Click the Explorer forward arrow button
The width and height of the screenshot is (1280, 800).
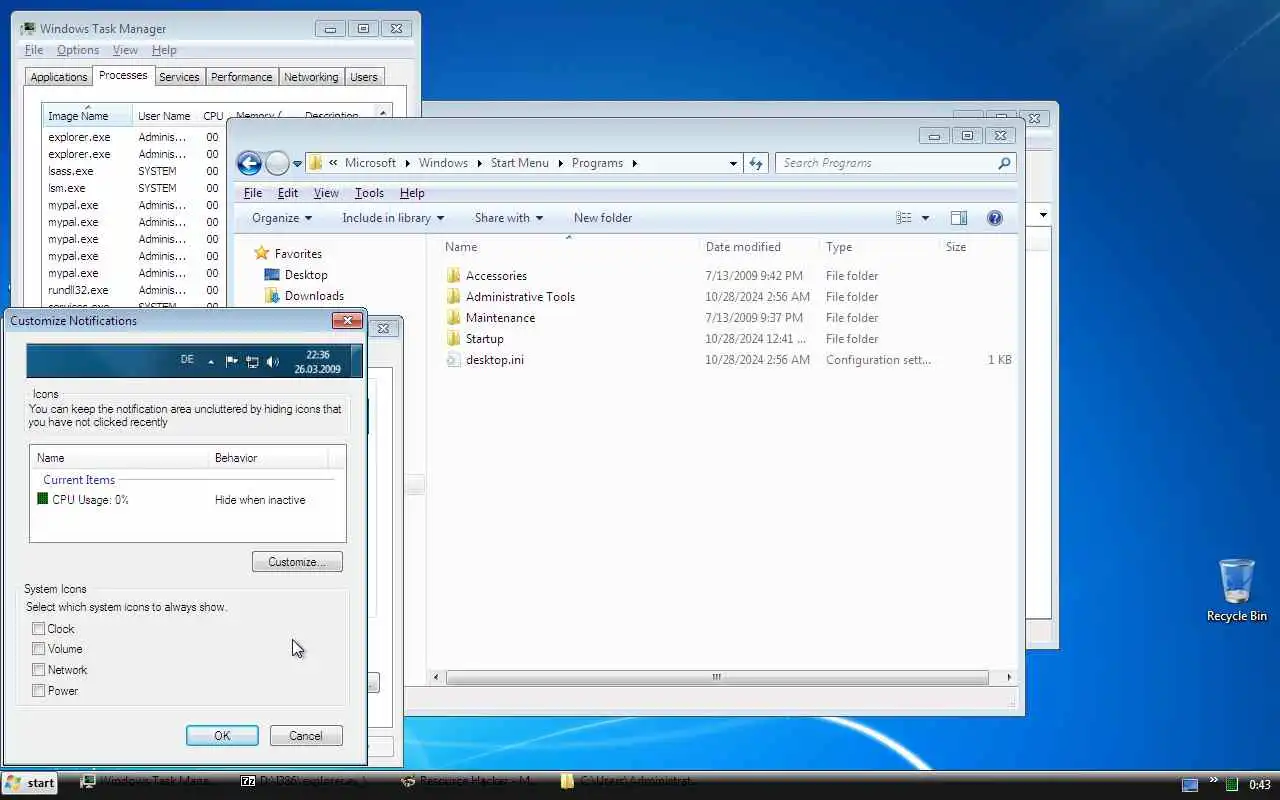pyautogui.click(x=277, y=163)
